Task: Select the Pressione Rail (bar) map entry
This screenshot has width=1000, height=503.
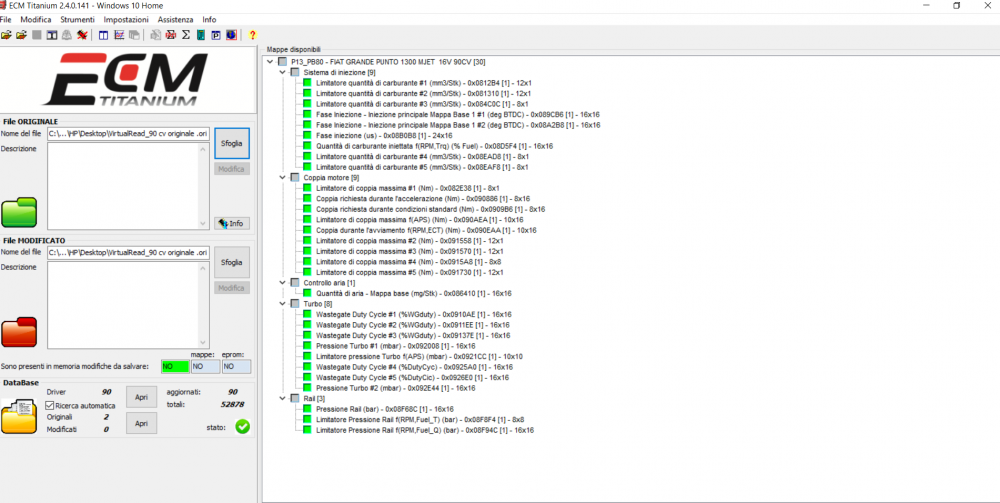Action: (x=385, y=409)
